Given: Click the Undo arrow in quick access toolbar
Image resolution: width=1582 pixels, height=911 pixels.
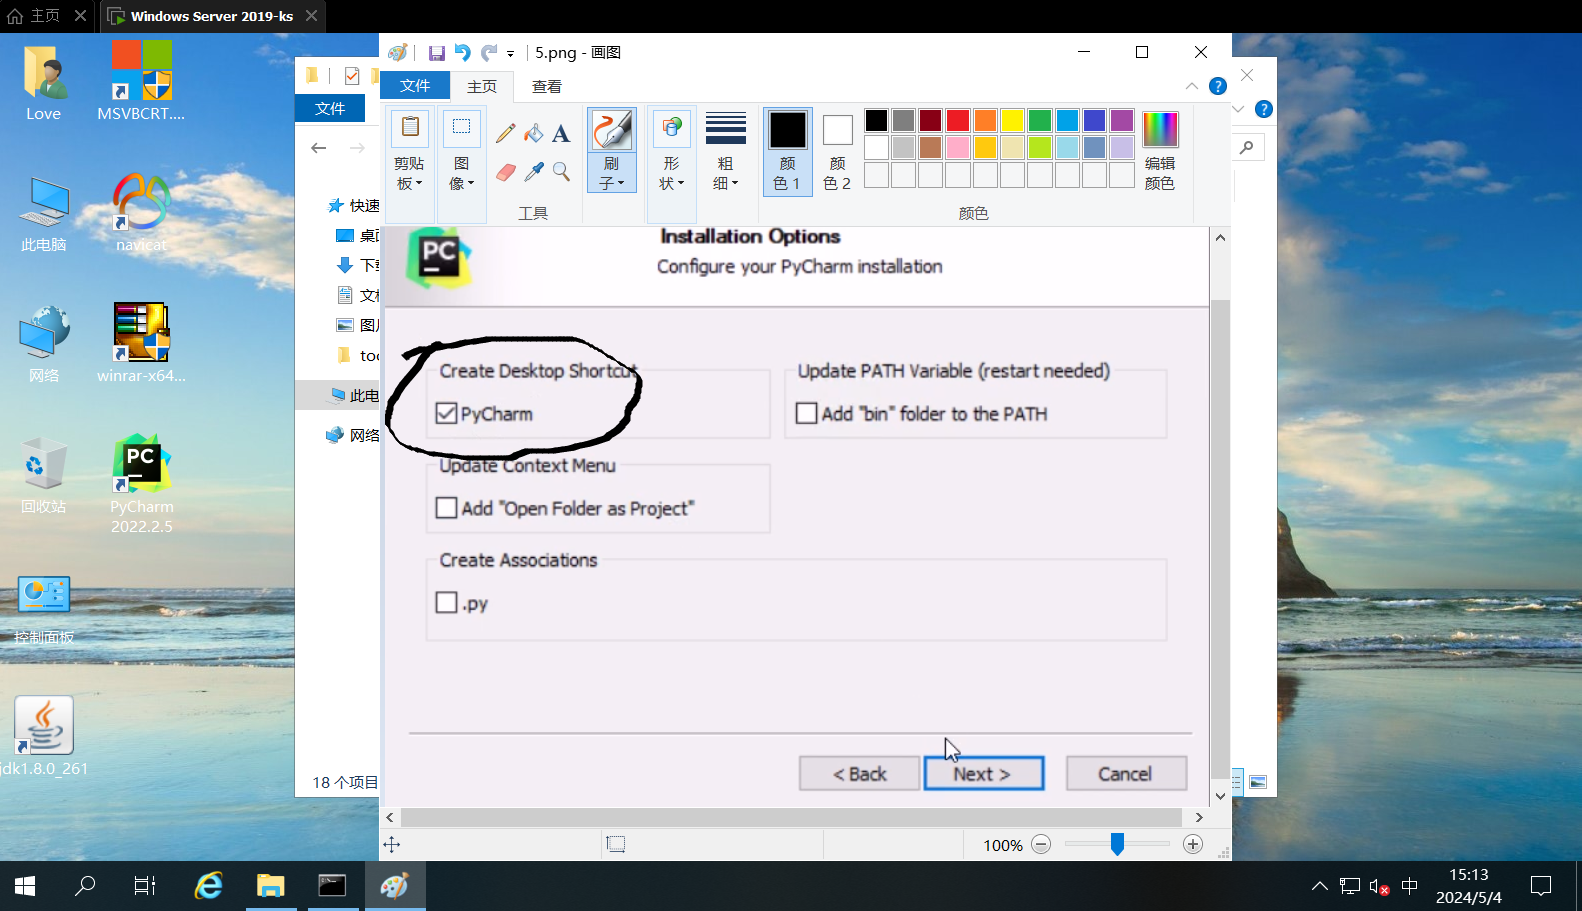Looking at the screenshot, I should click(x=462, y=52).
